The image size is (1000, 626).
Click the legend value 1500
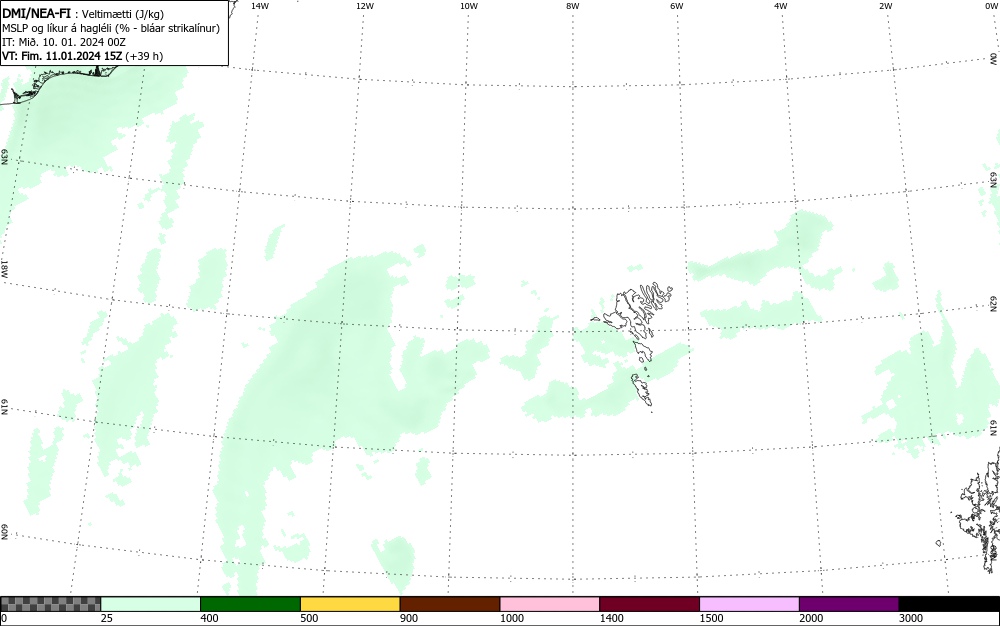(x=712, y=618)
